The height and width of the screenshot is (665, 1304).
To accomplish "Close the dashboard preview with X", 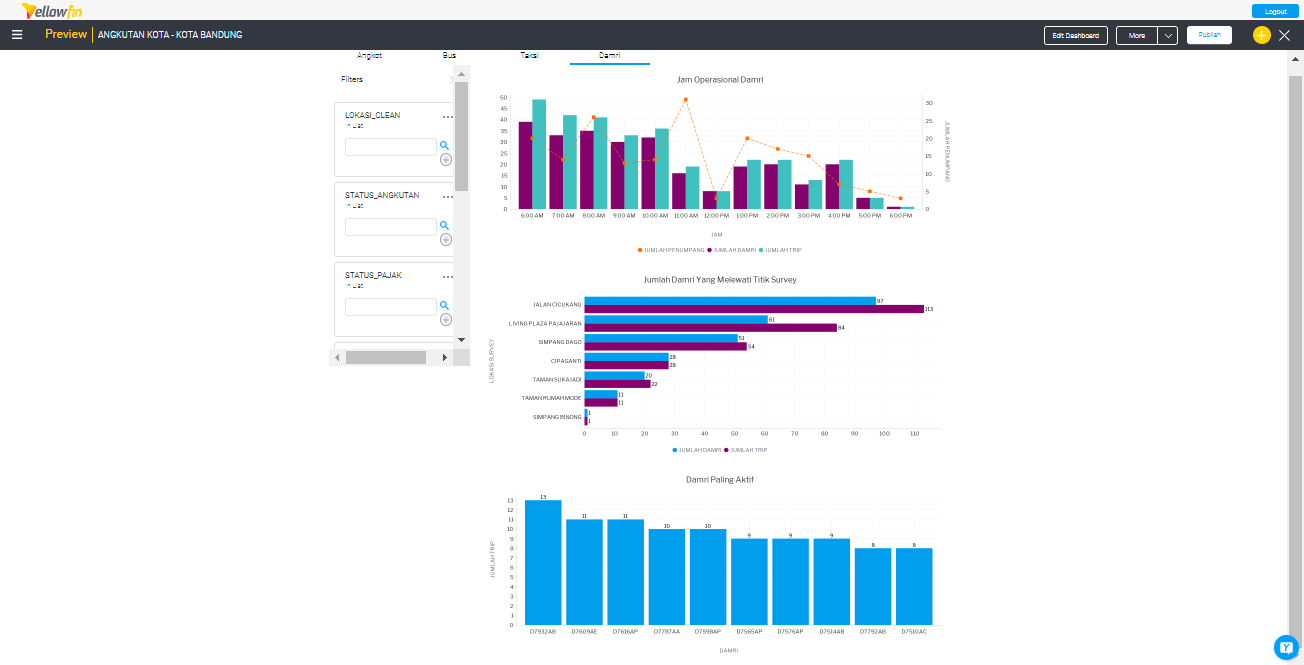I will coord(1285,35).
